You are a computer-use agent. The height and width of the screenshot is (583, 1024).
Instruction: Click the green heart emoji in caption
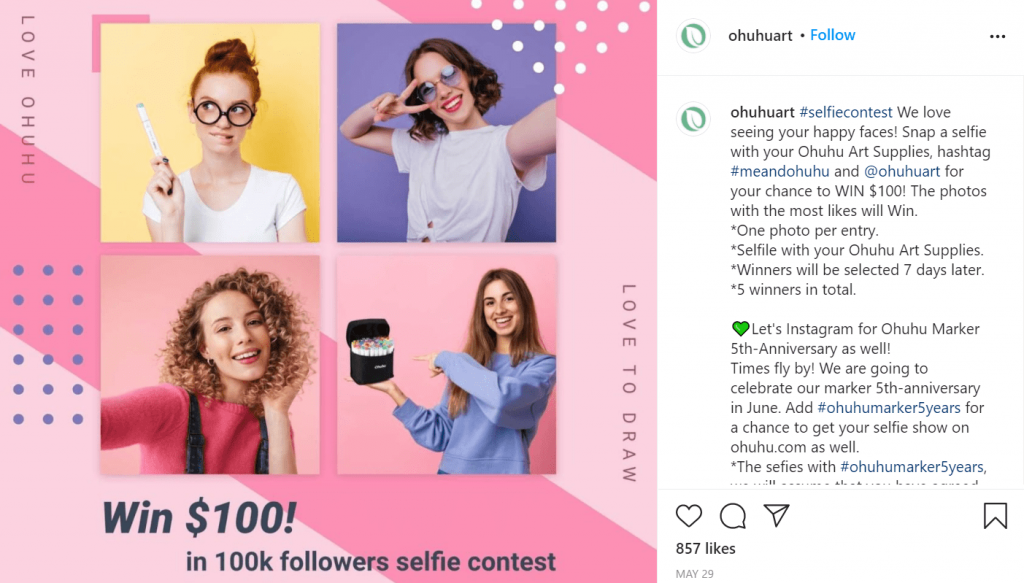(740, 328)
